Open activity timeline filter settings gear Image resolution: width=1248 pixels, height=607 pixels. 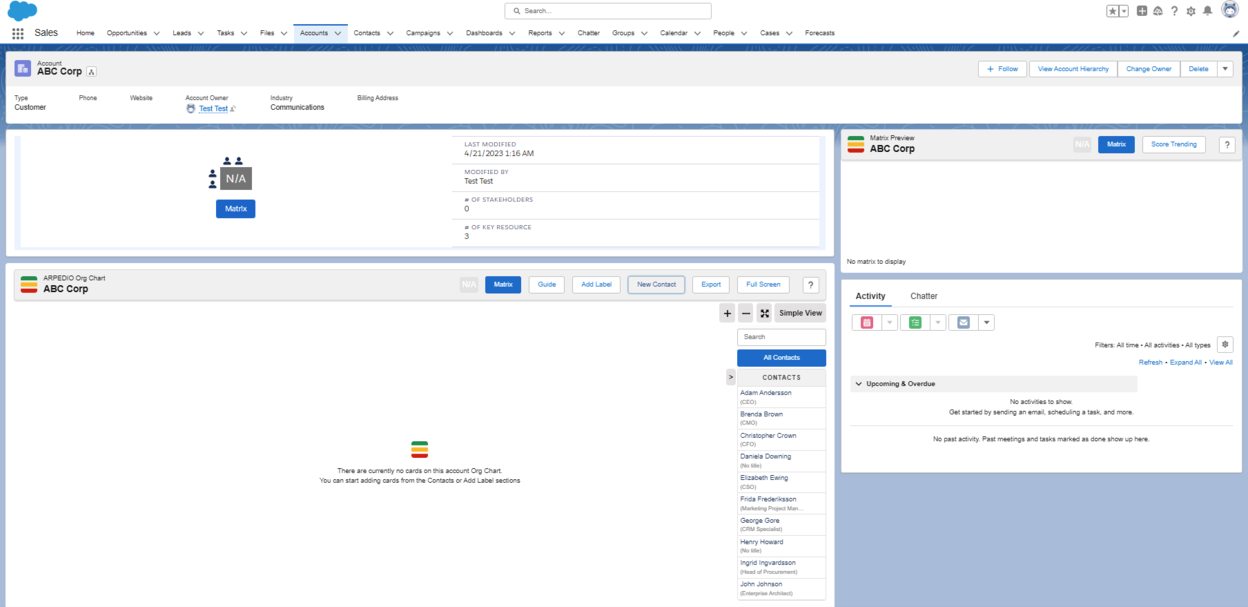(1225, 345)
